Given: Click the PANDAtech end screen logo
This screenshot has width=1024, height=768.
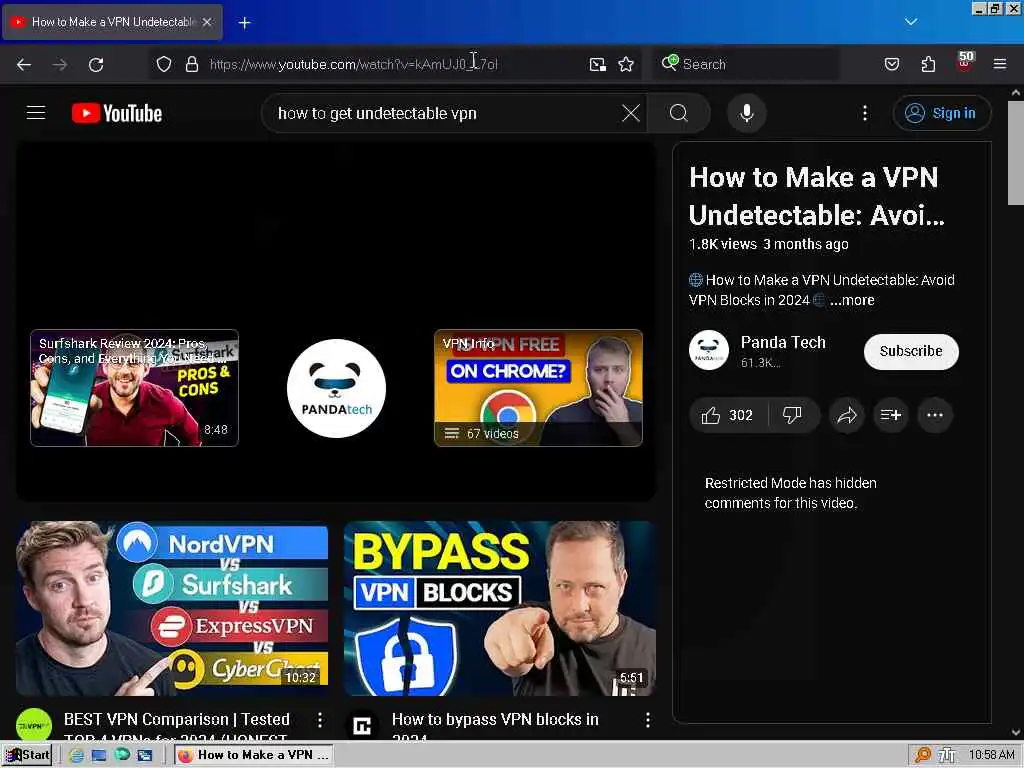Looking at the screenshot, I should (x=336, y=388).
